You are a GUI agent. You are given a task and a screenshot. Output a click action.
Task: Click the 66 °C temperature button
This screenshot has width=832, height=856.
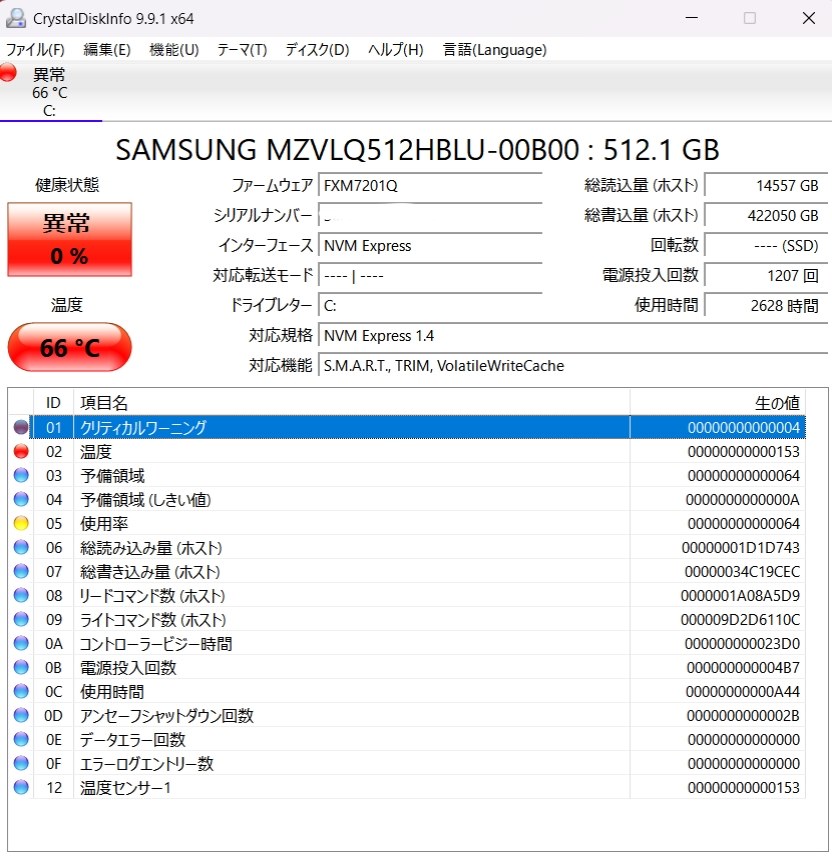point(69,347)
